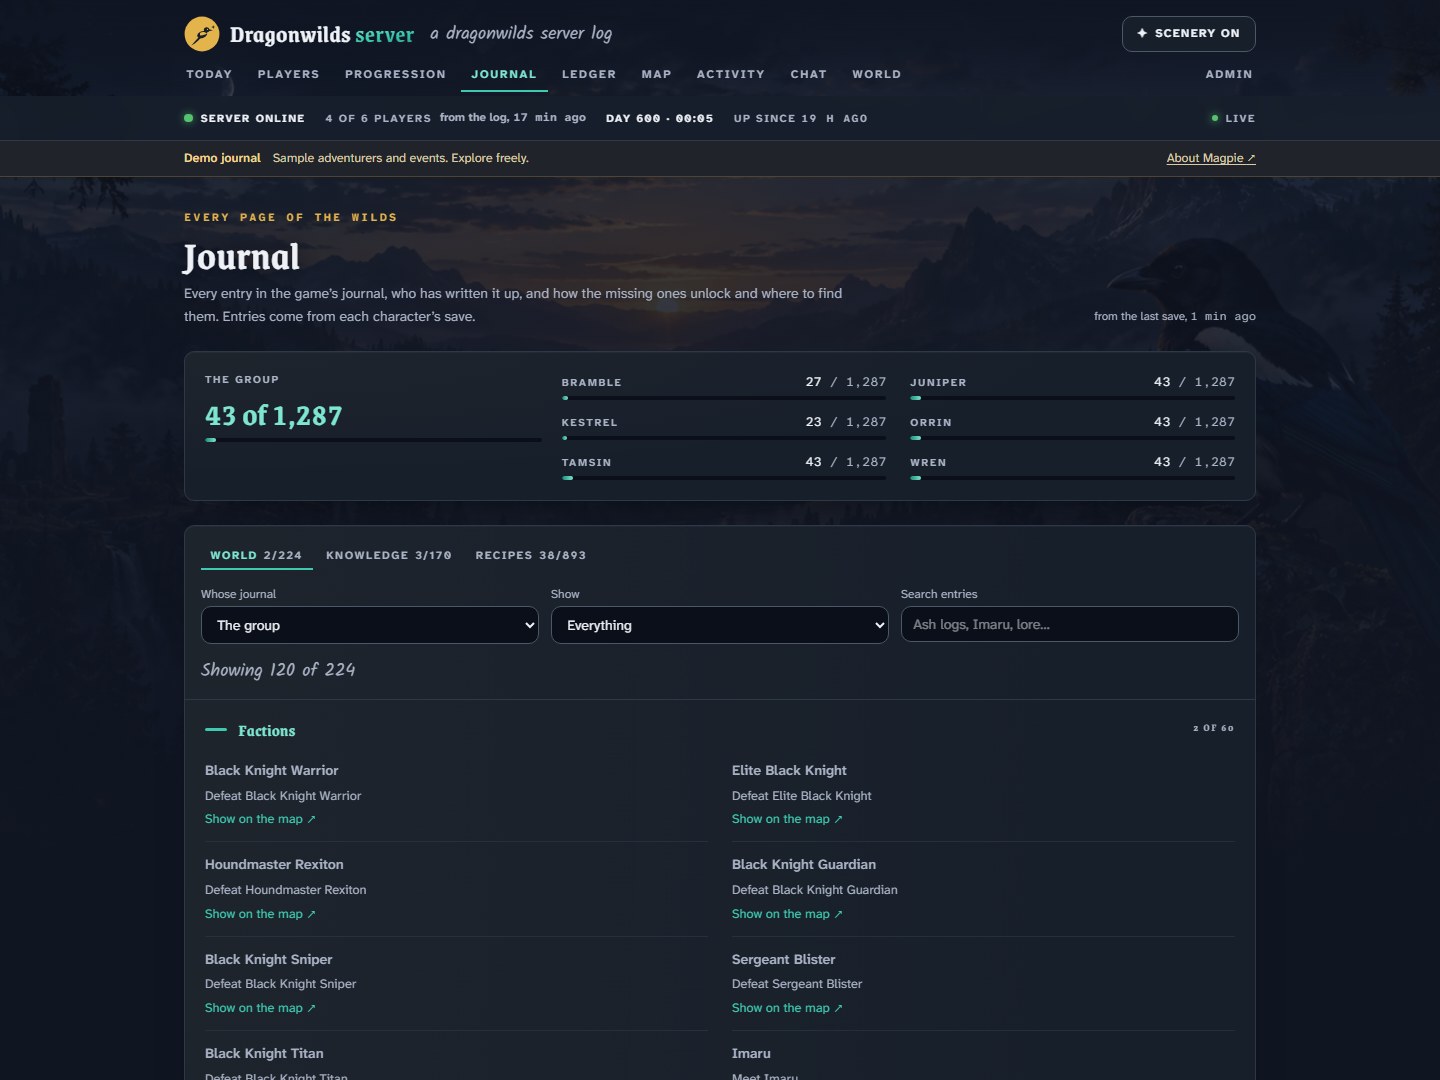Open the Ledger page
Image resolution: width=1440 pixels, height=1080 pixels.
[589, 74]
